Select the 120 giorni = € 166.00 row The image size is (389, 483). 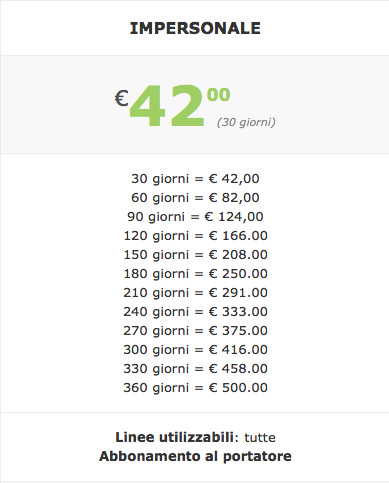click(195, 236)
